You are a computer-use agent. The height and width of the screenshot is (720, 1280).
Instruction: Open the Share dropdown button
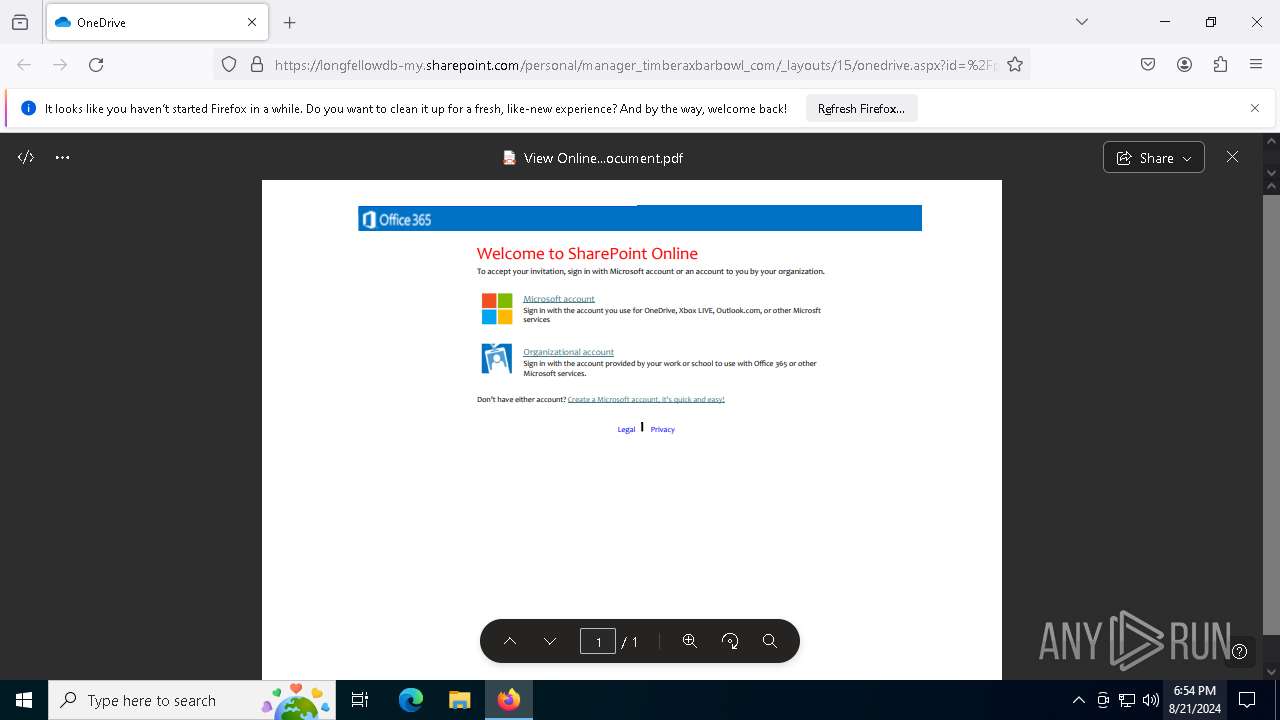pos(1153,158)
